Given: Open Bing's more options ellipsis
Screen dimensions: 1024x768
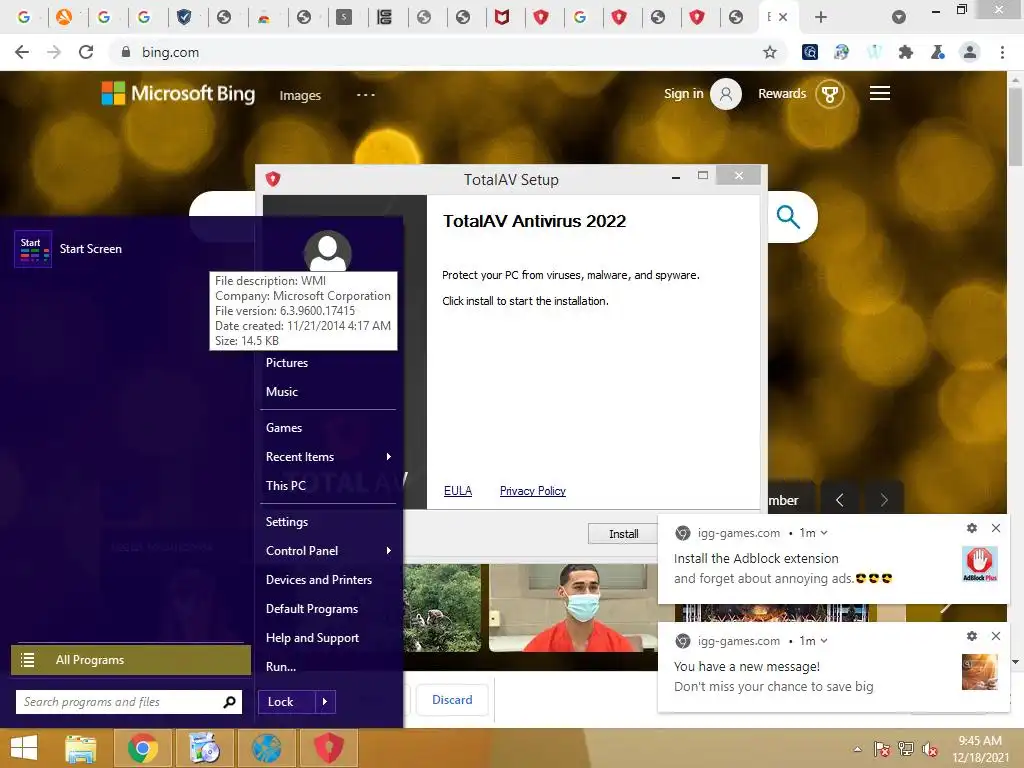Looking at the screenshot, I should click(x=366, y=95).
